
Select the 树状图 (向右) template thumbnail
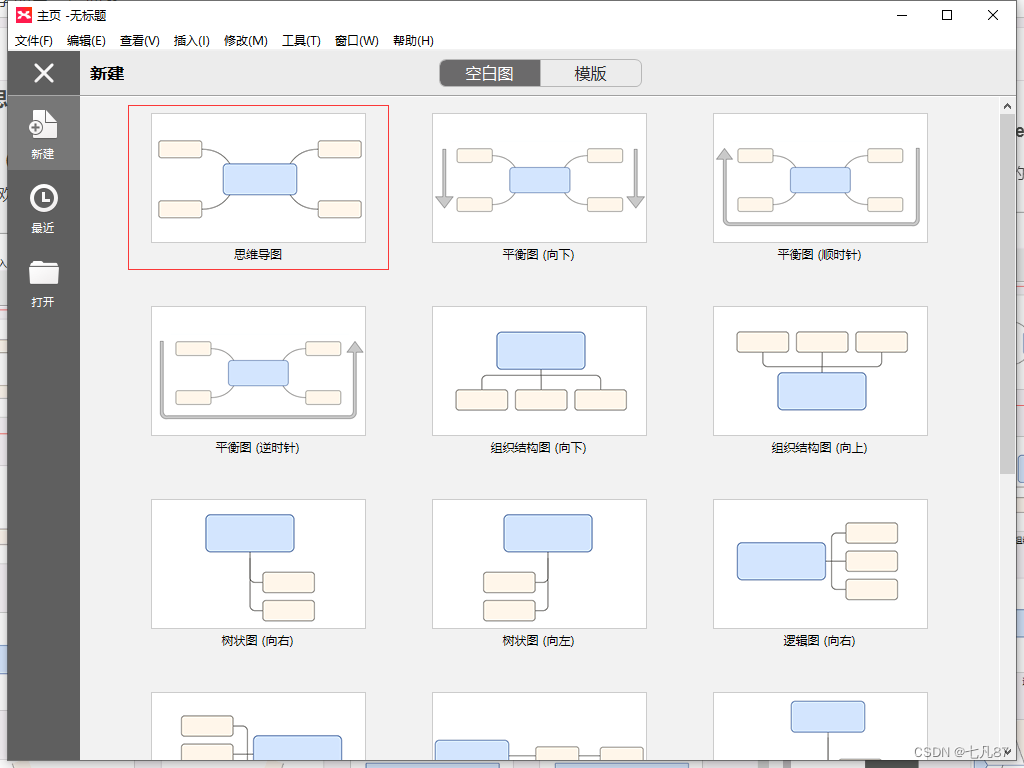(259, 564)
